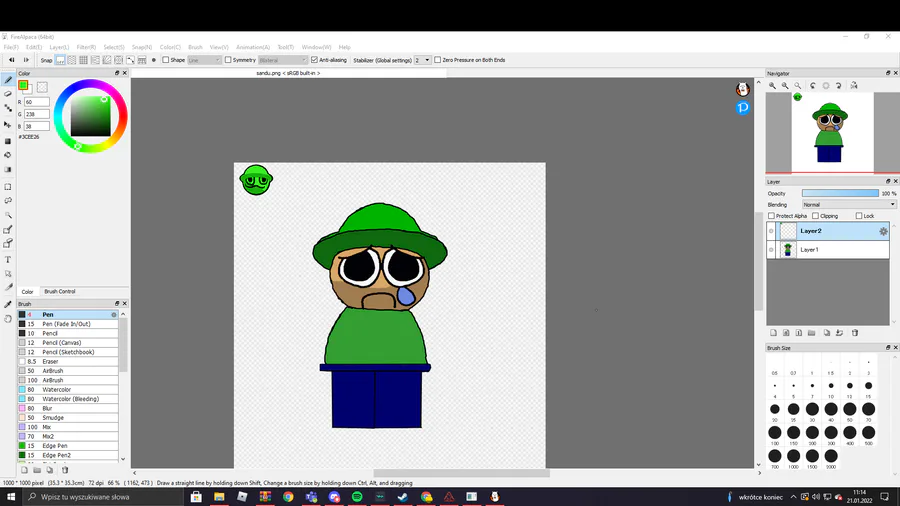
Task: Expand the Symmetry type dropdown
Action: [282, 60]
